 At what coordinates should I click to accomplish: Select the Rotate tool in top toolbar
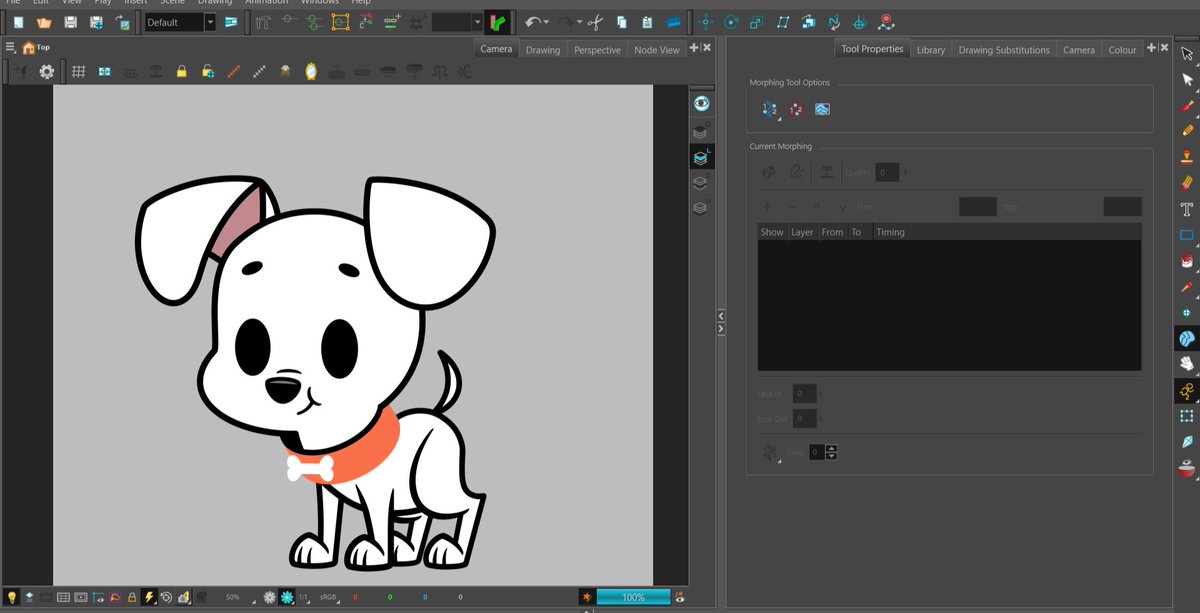click(x=732, y=22)
